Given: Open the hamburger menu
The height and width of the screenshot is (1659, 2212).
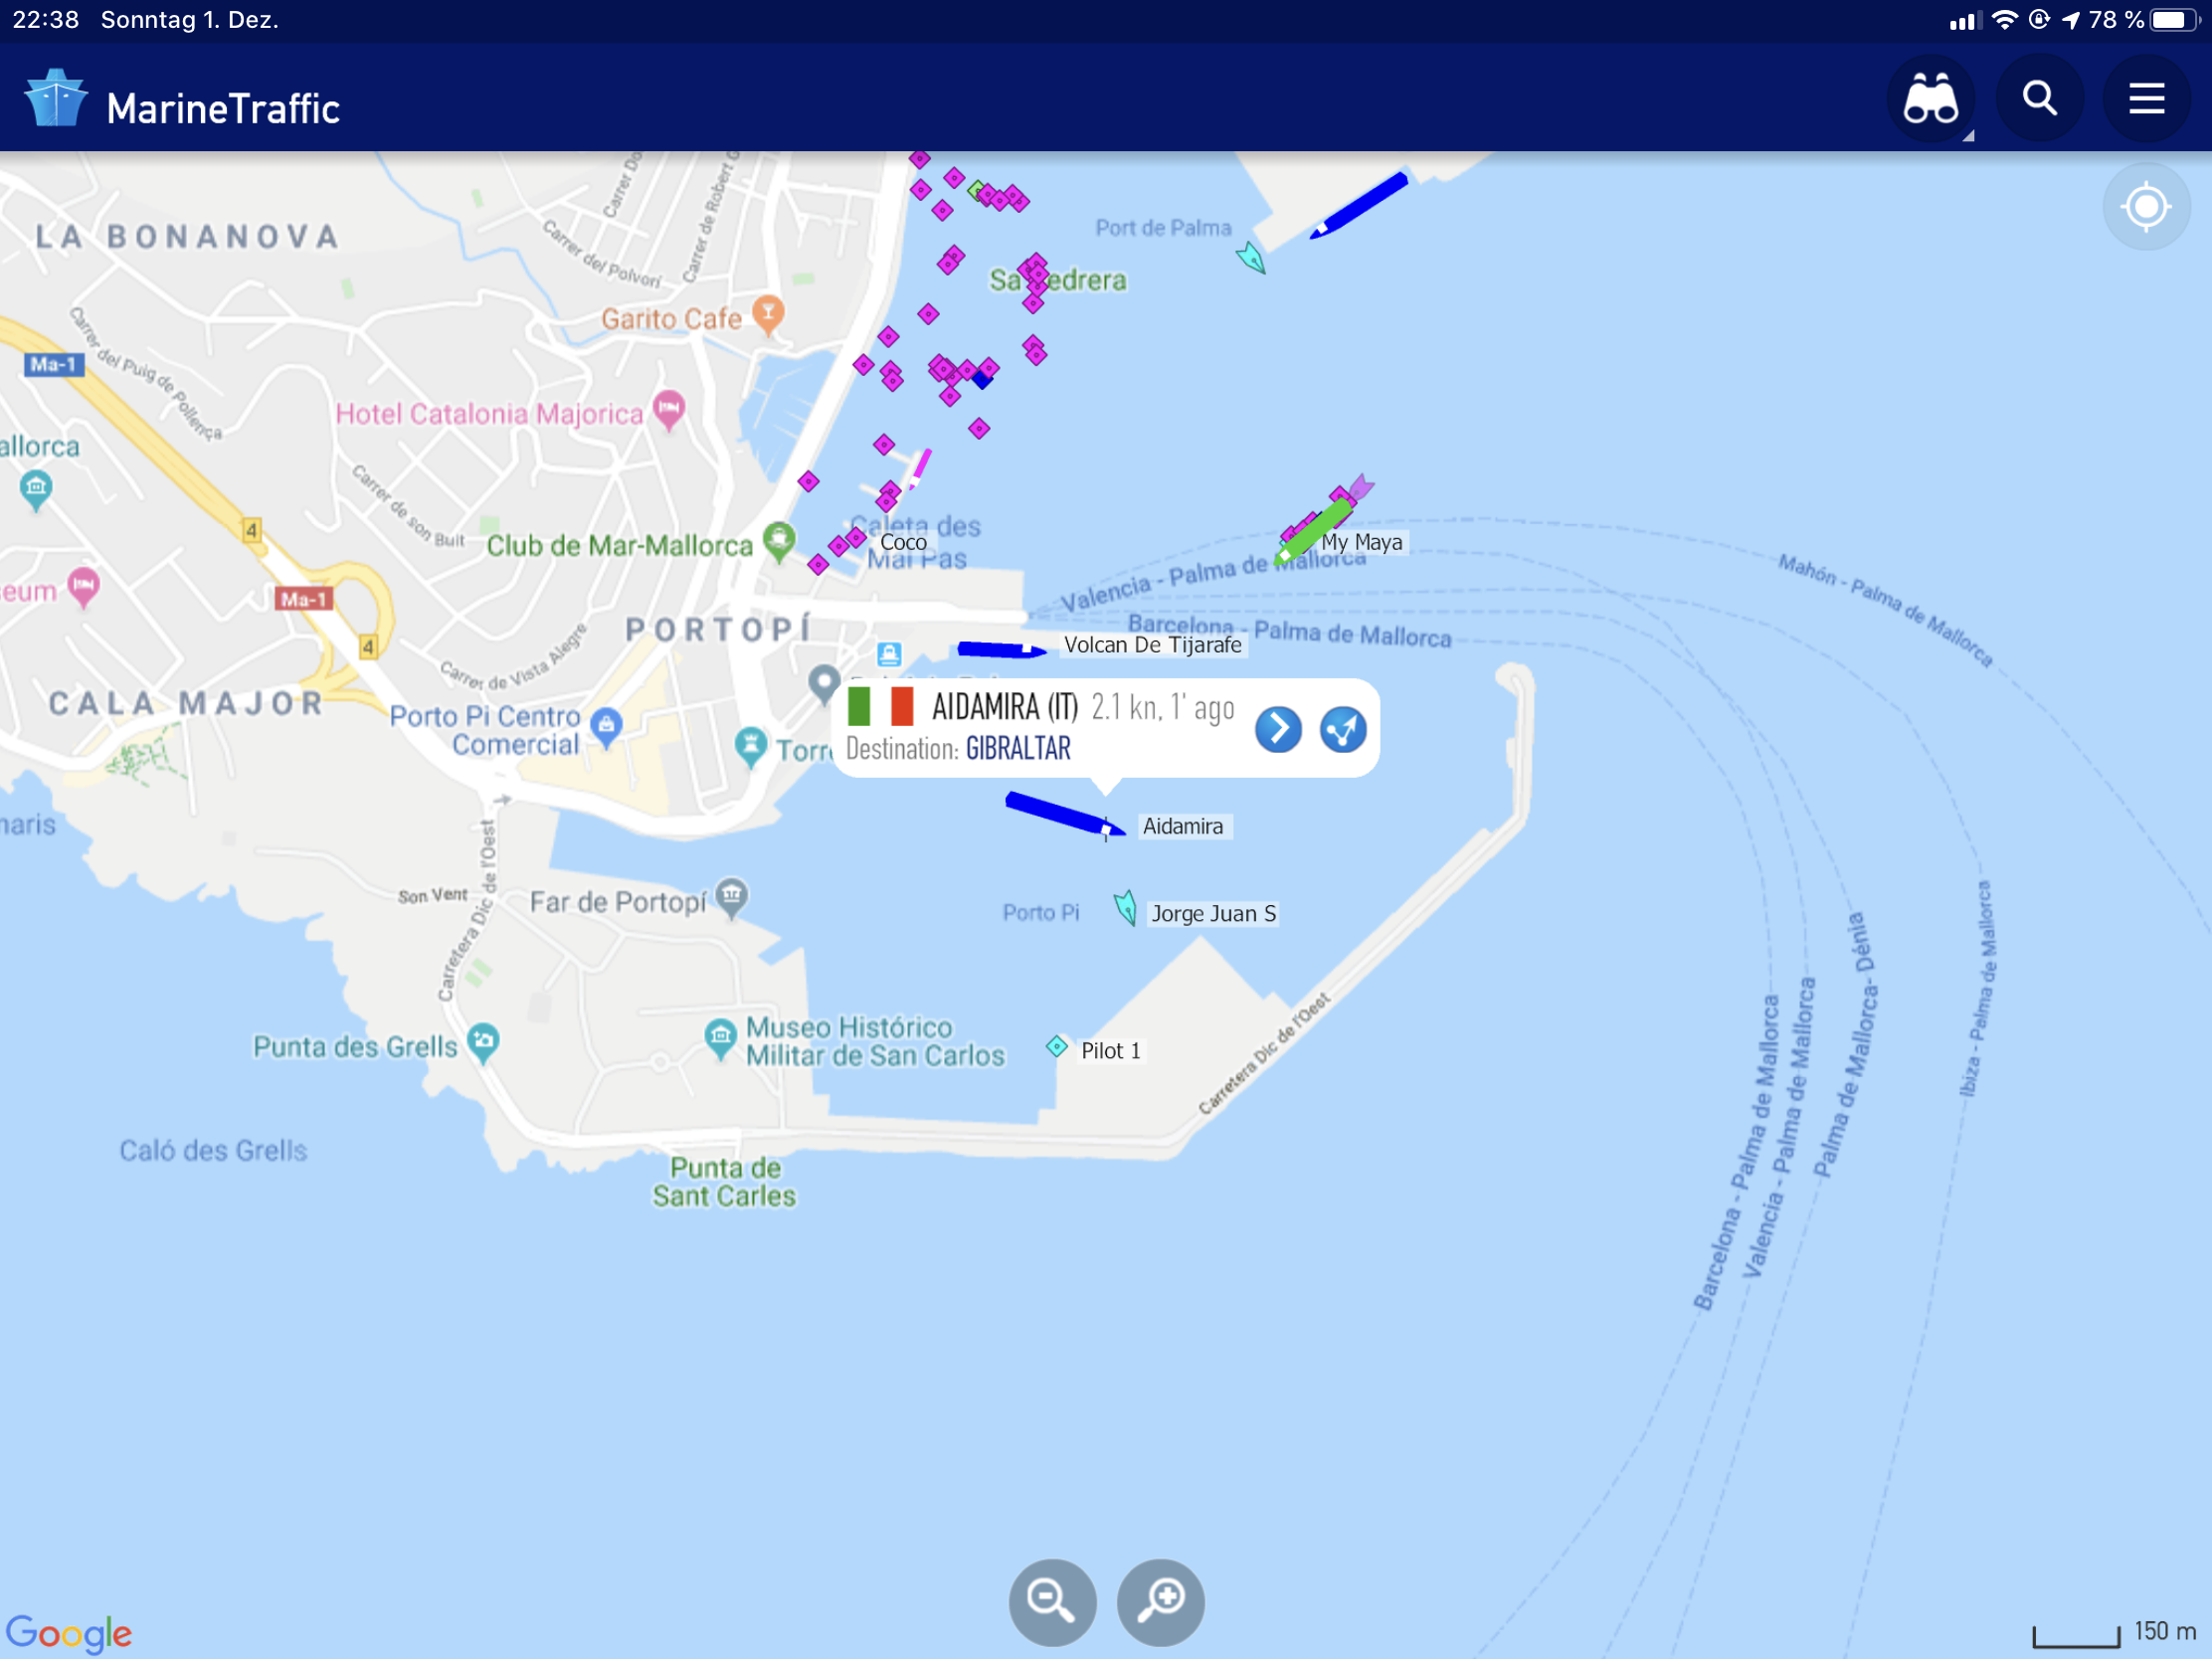Looking at the screenshot, I should coord(2146,100).
